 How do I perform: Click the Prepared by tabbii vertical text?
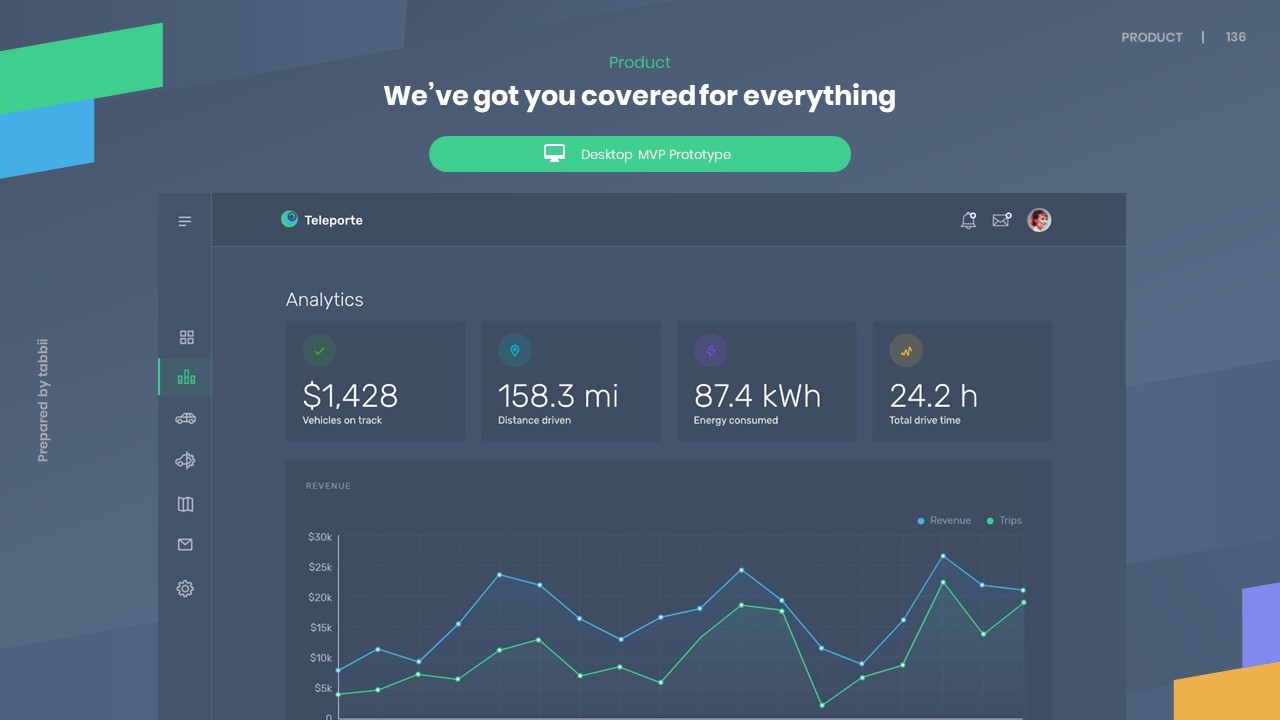pyautogui.click(x=43, y=400)
